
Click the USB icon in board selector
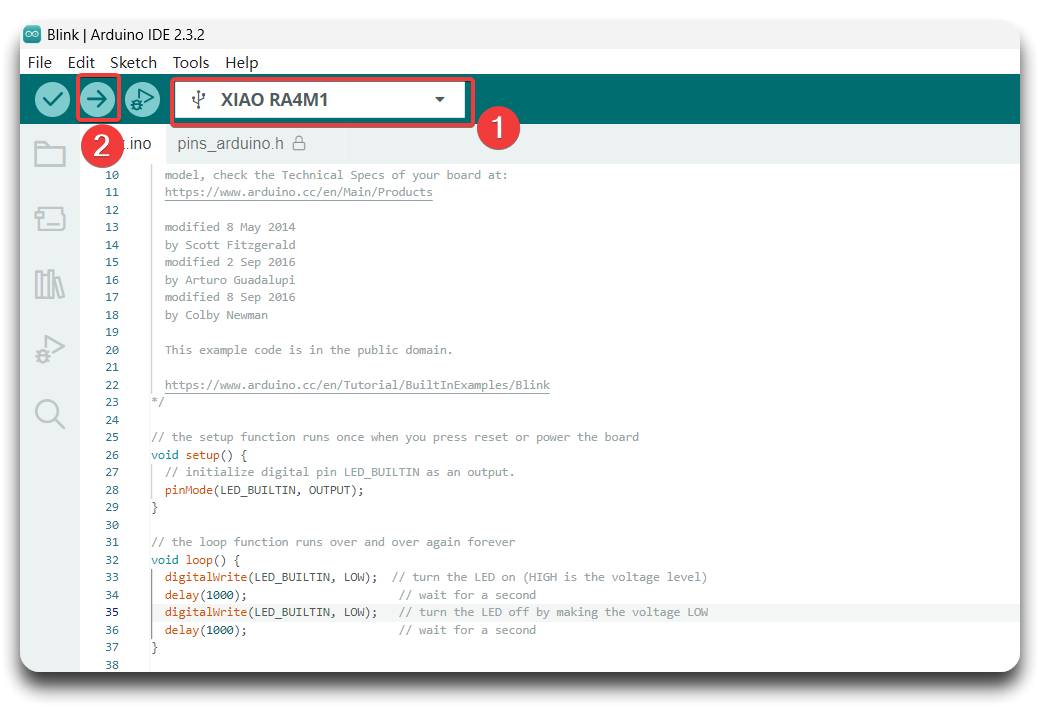pos(198,100)
